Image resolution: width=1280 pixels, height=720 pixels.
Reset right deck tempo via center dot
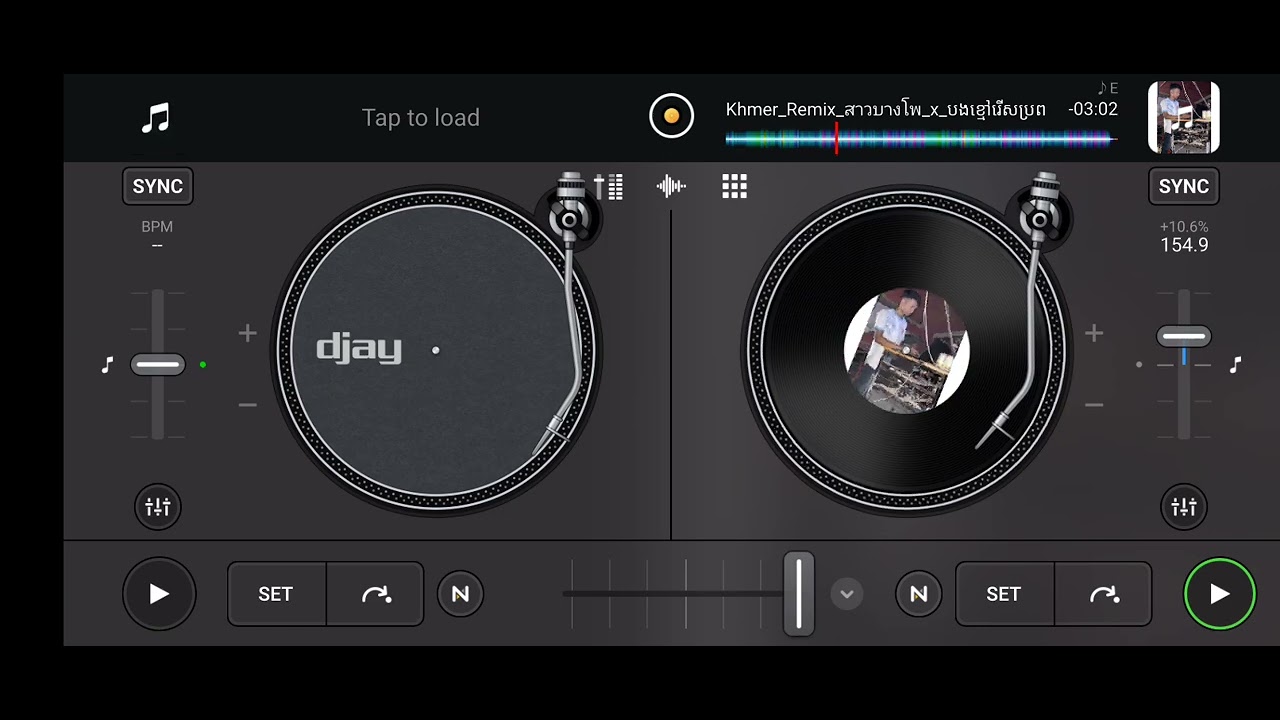point(1139,365)
